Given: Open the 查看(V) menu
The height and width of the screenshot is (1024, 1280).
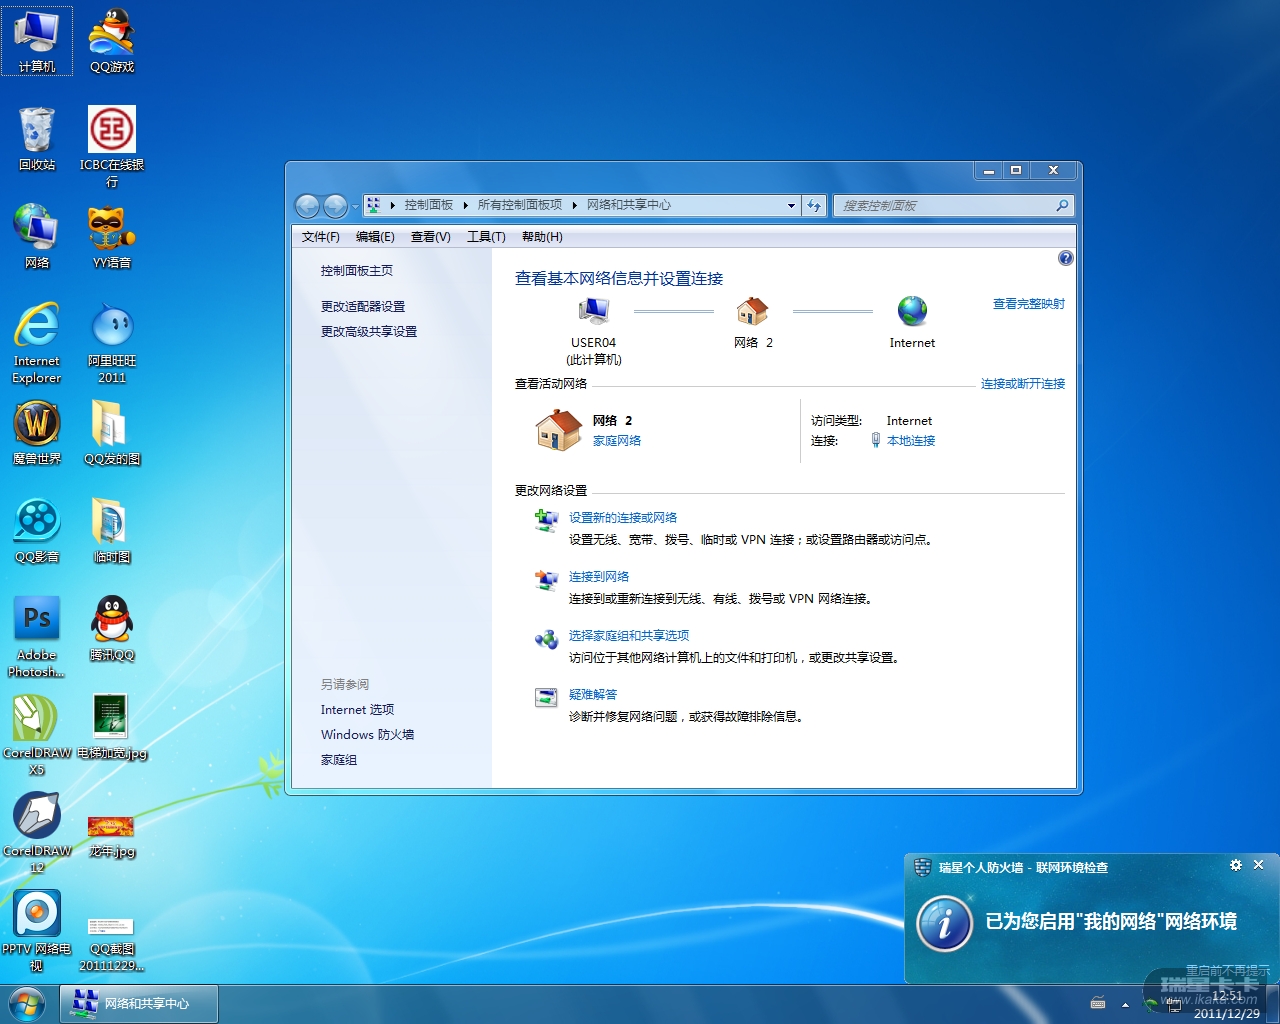Looking at the screenshot, I should pos(431,237).
